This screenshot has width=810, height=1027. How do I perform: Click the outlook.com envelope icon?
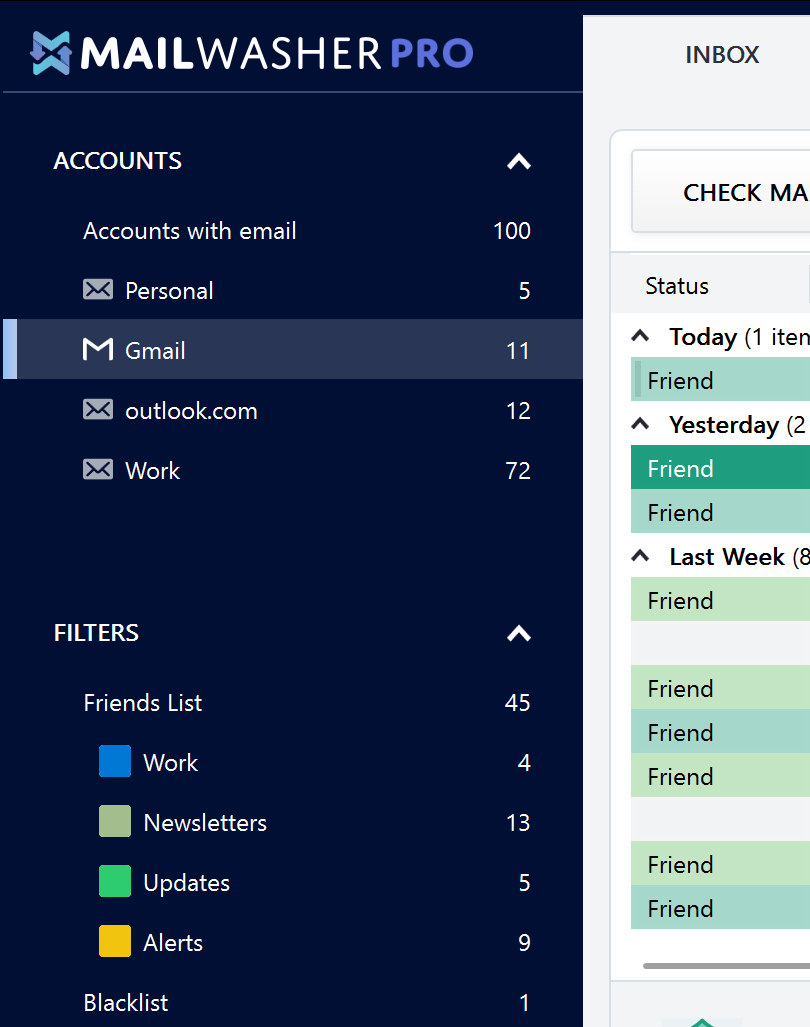98,409
